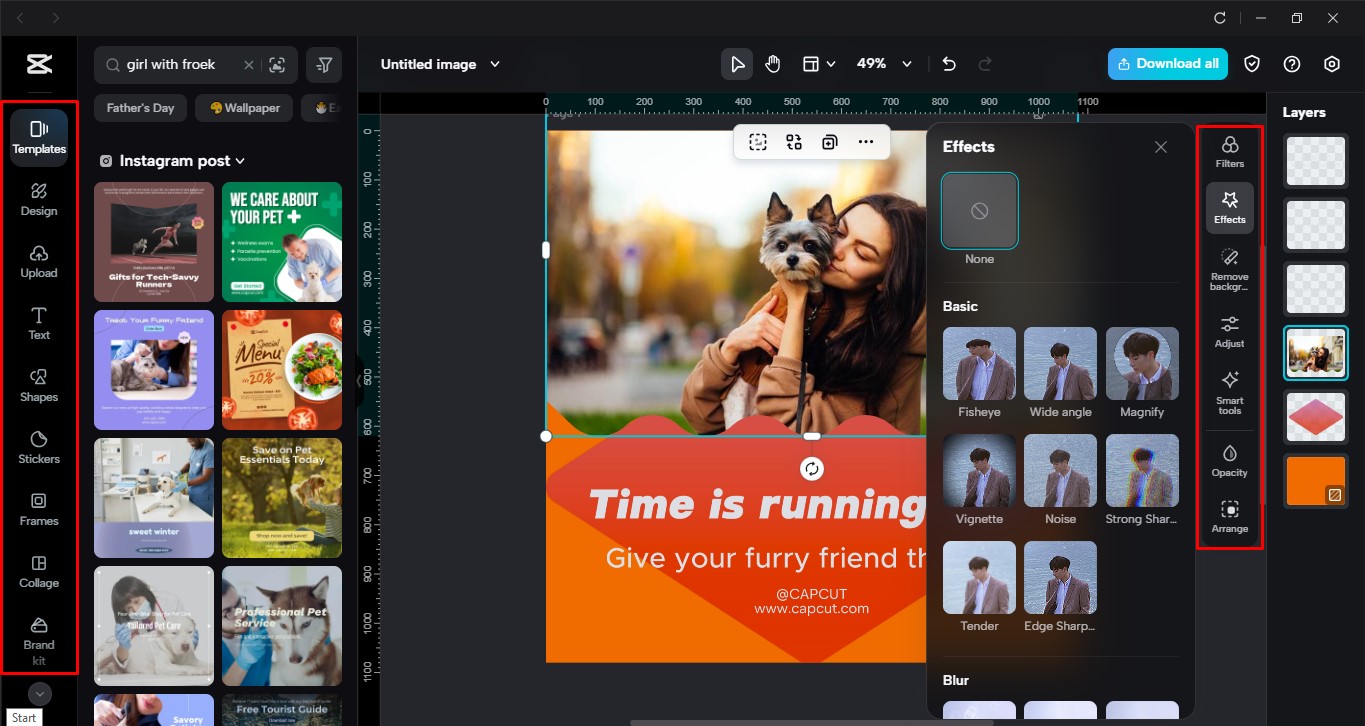Select the Father's Day tag
The width and height of the screenshot is (1365, 726).
pos(140,108)
